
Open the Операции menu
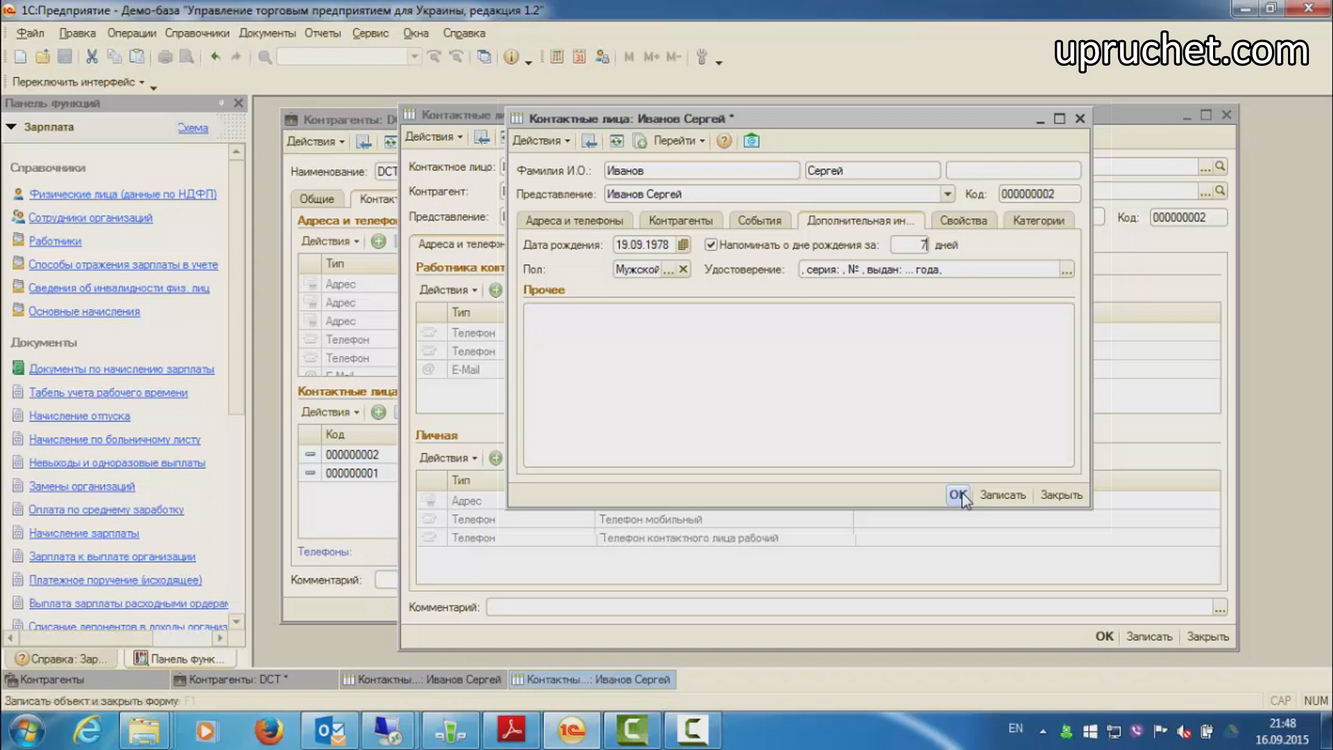click(x=132, y=33)
